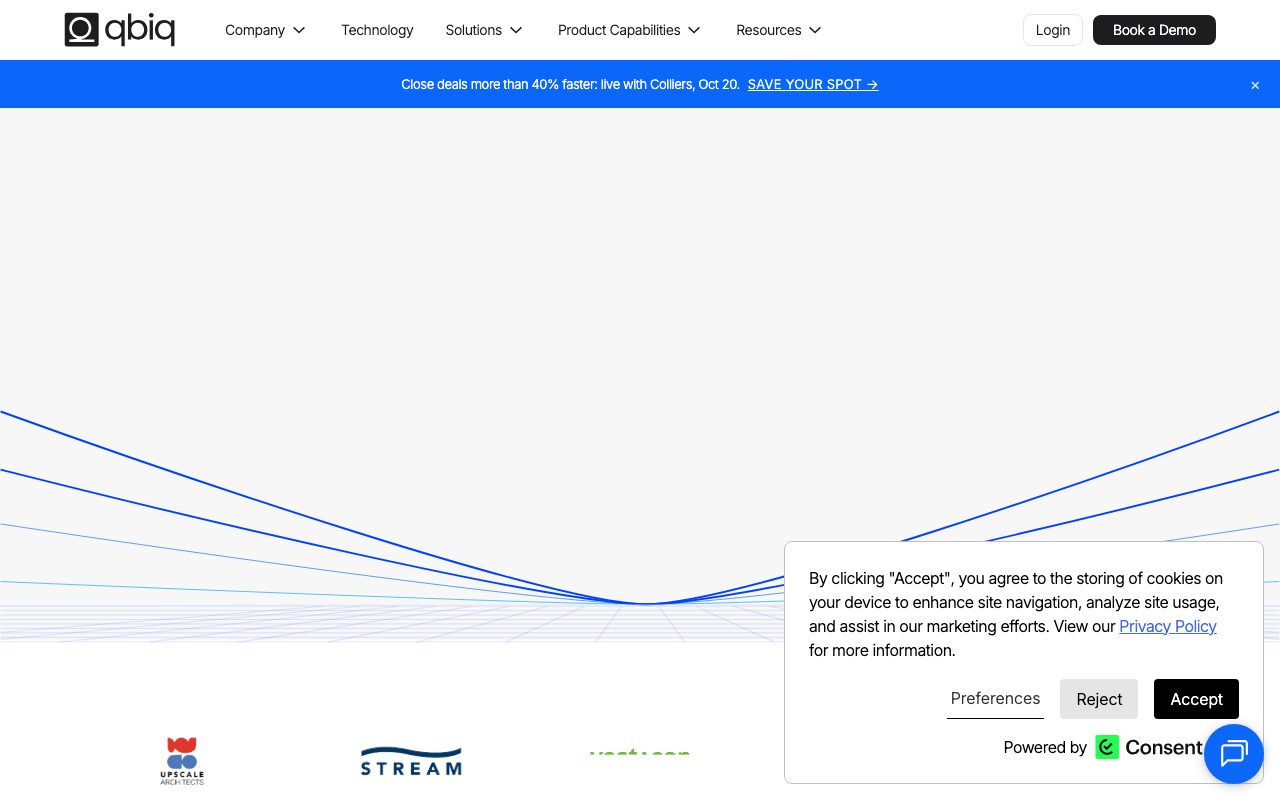Click the Login button
Screen dimensions: 1280x800
pos(1053,30)
